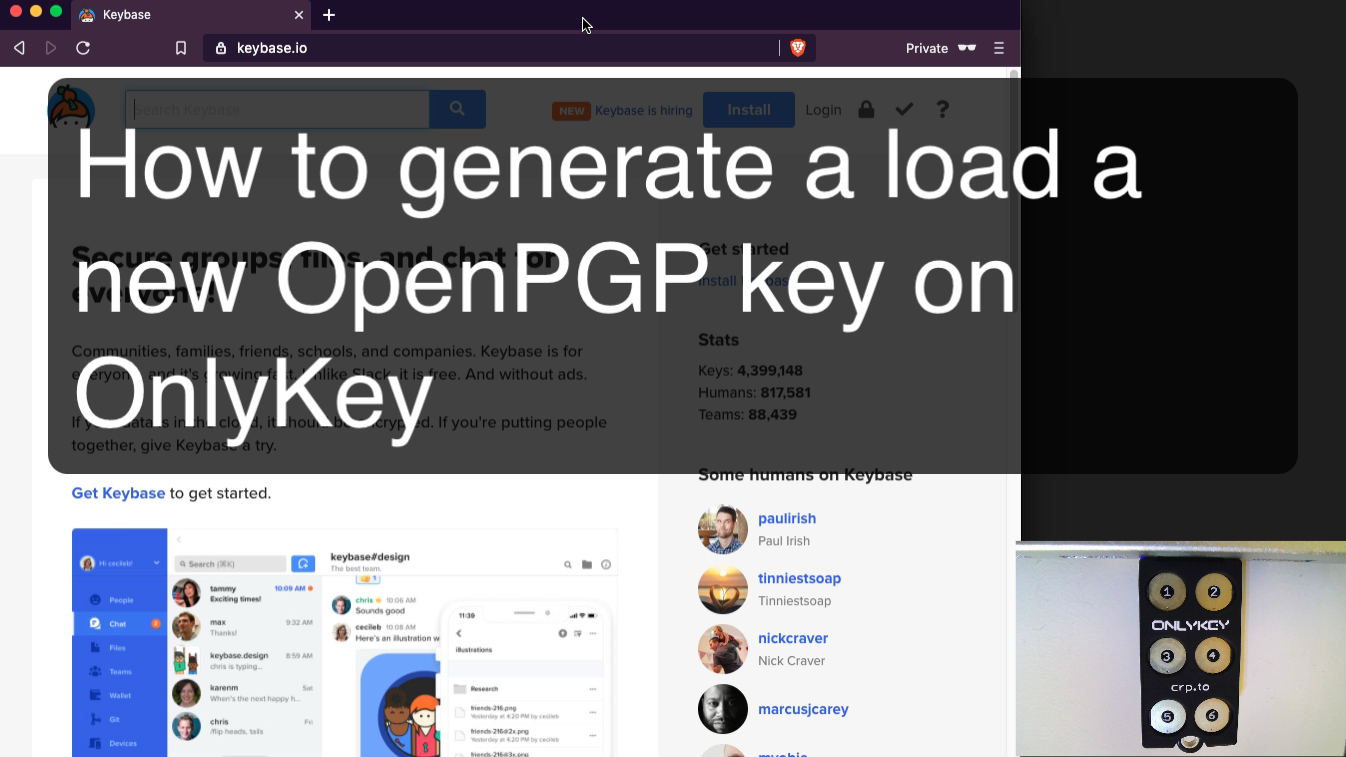Click the magnifier search button
This screenshot has width=1346, height=757.
[457, 109]
